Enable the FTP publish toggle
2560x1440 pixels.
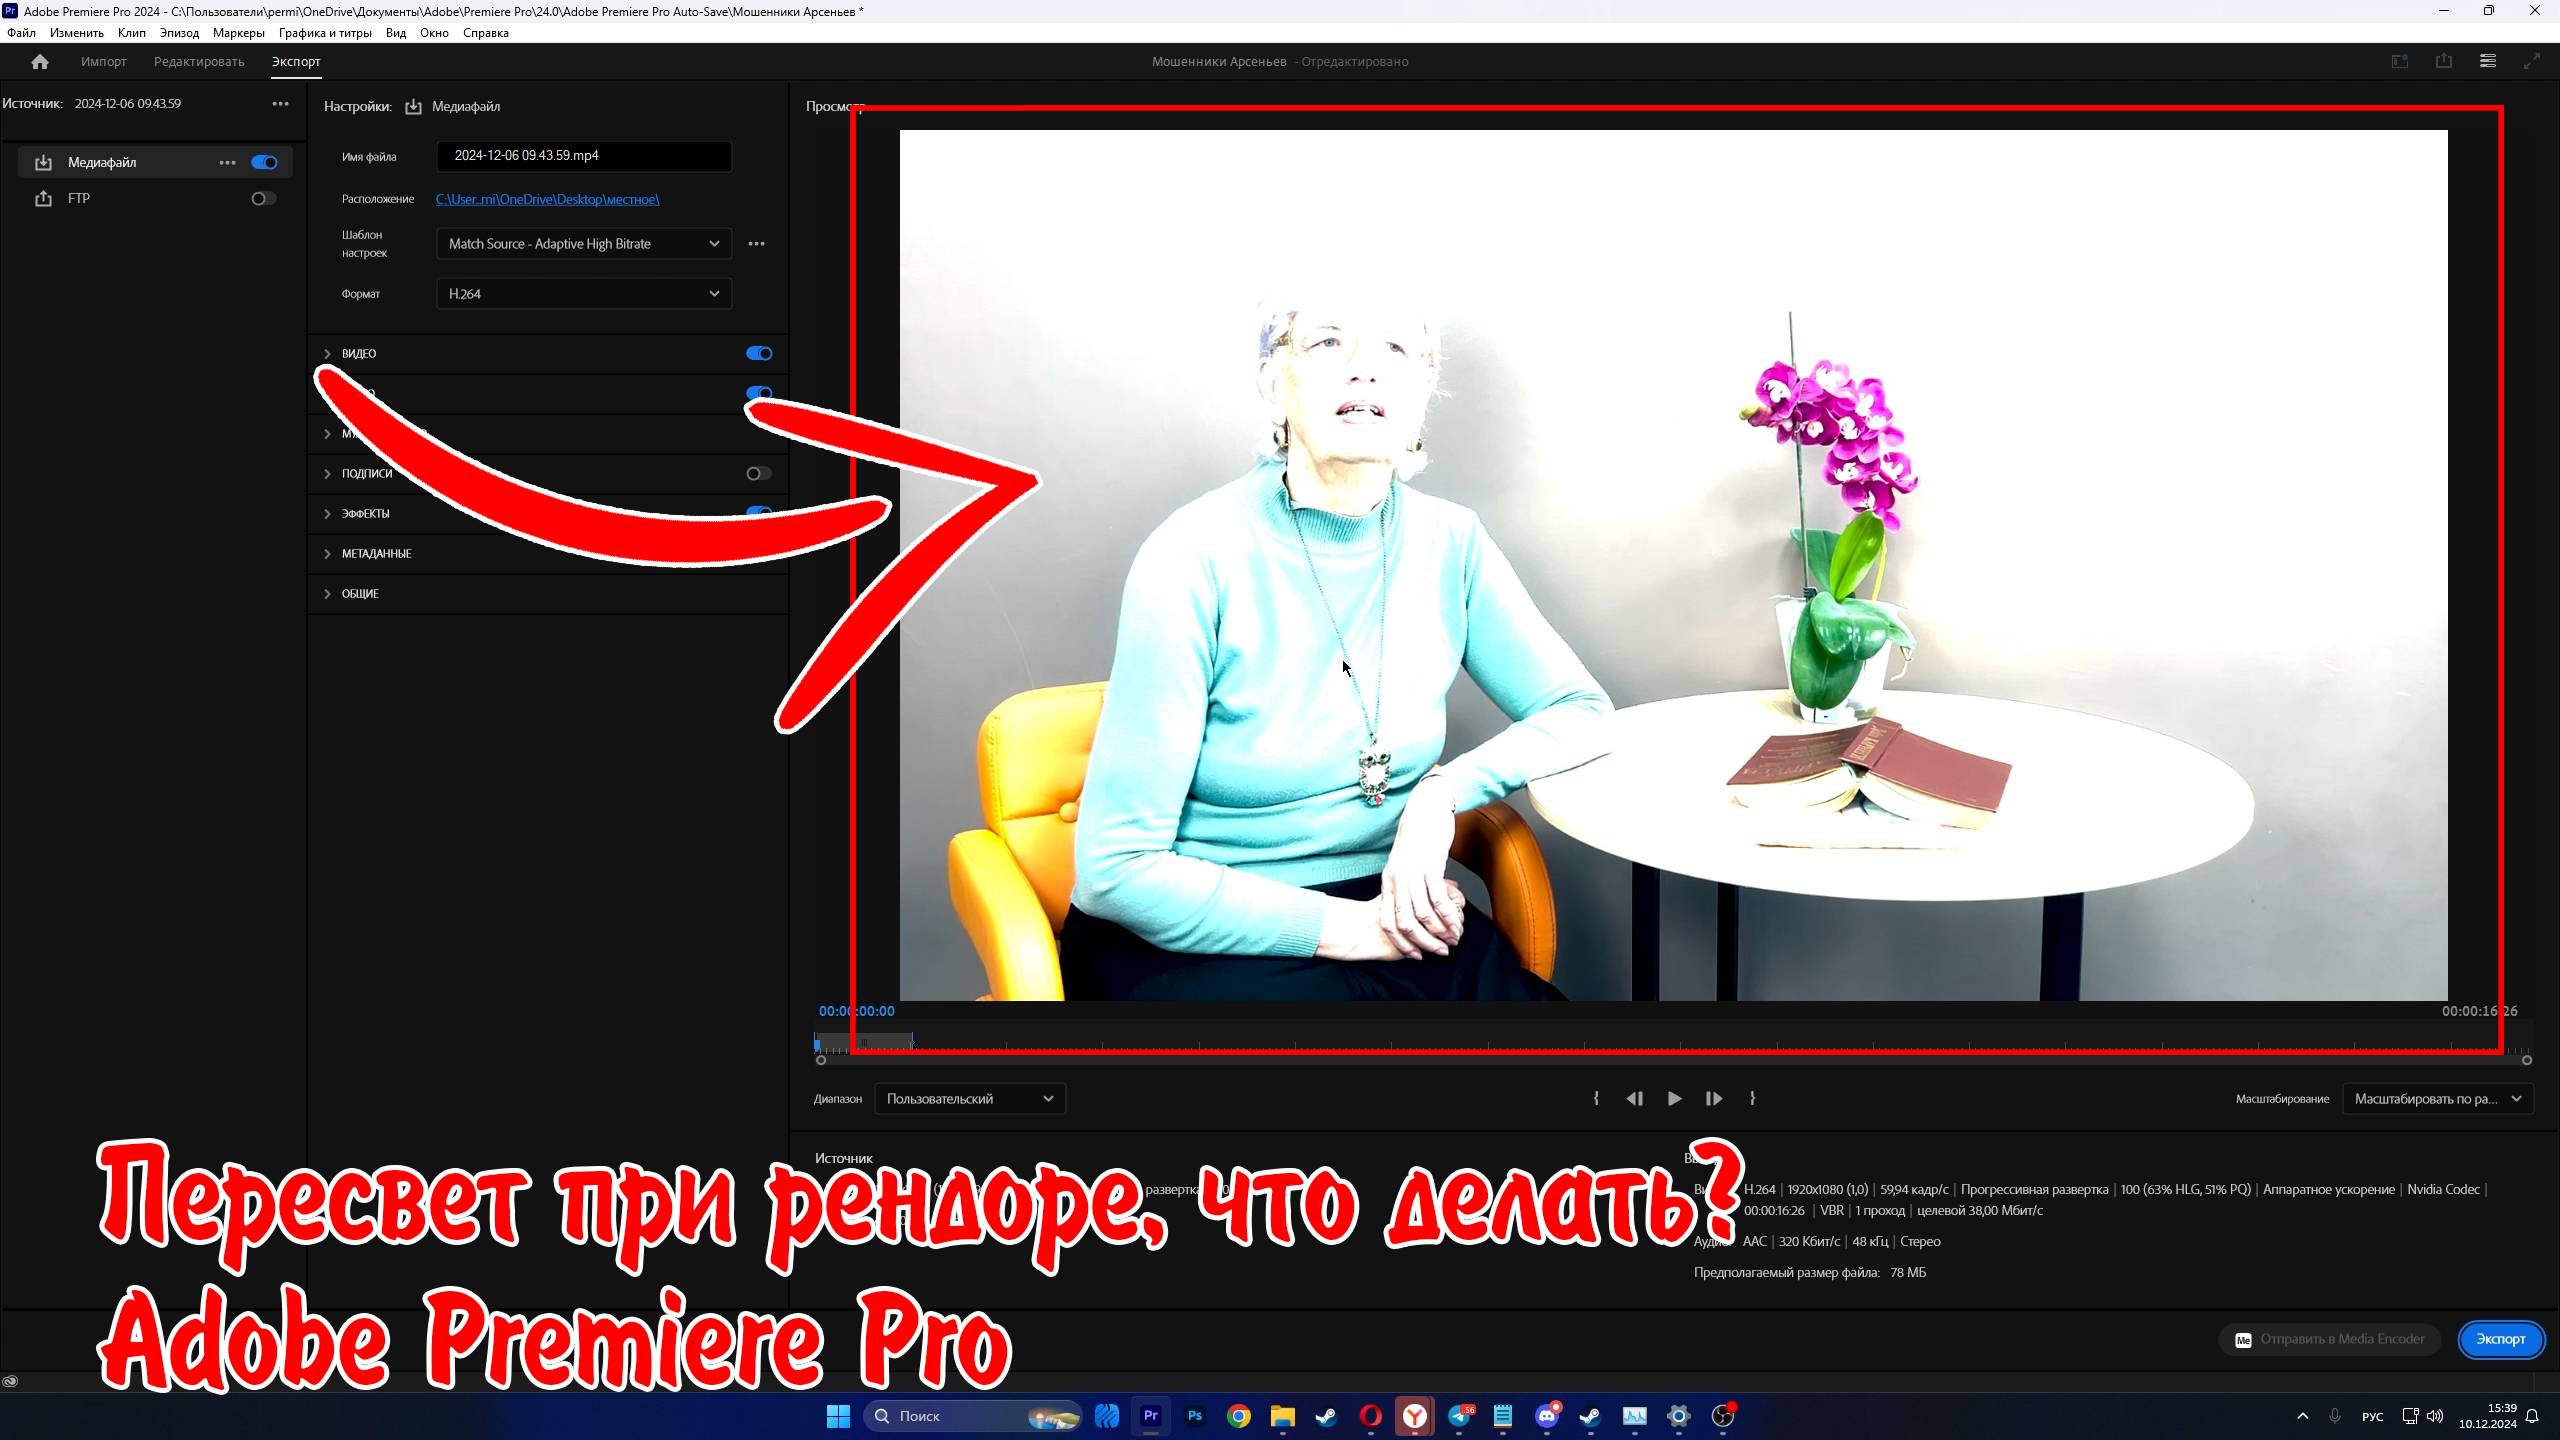click(262, 198)
